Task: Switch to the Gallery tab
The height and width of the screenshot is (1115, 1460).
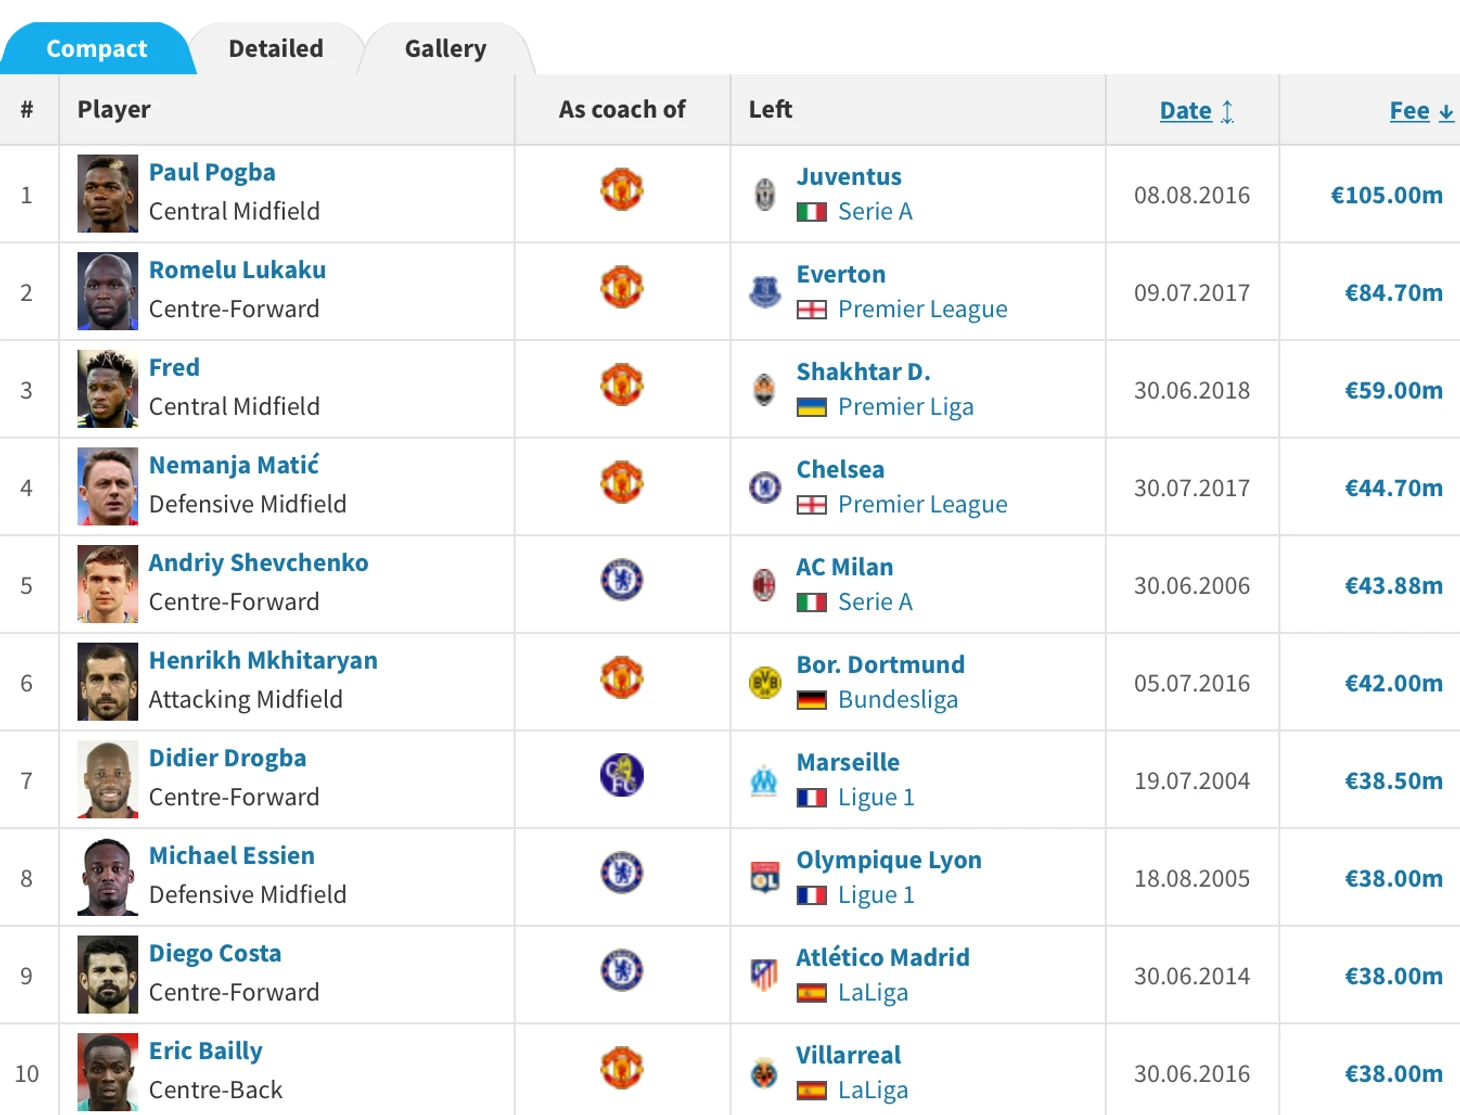Action: point(445,48)
